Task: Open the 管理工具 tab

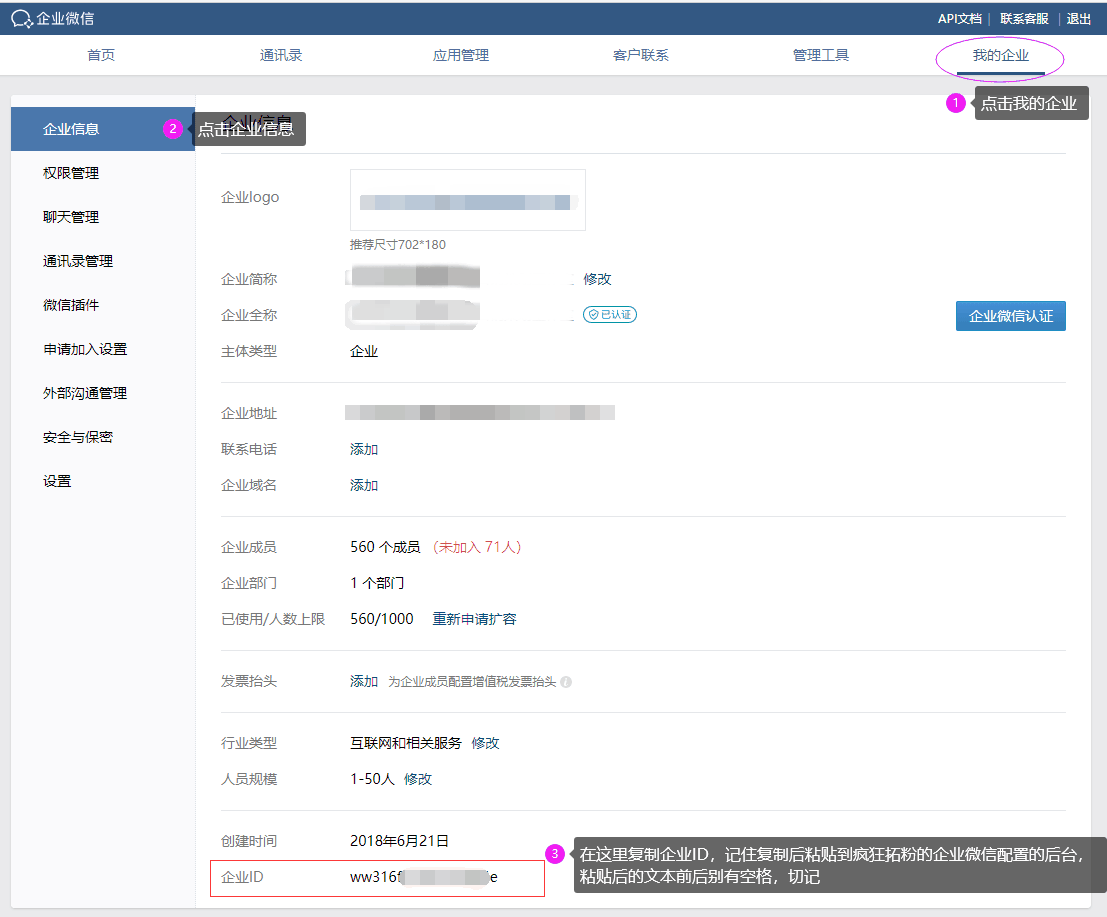Action: 821,55
